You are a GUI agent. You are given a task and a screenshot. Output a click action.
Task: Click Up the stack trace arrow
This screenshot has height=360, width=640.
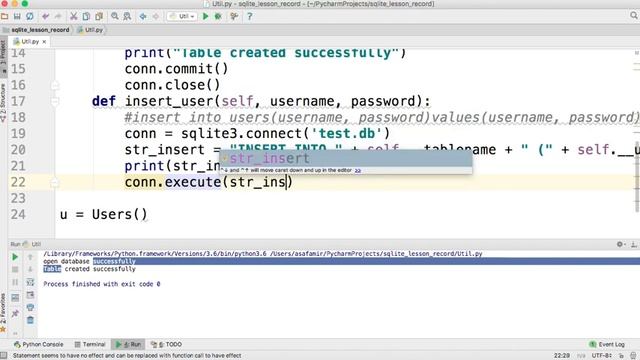tap(30, 257)
